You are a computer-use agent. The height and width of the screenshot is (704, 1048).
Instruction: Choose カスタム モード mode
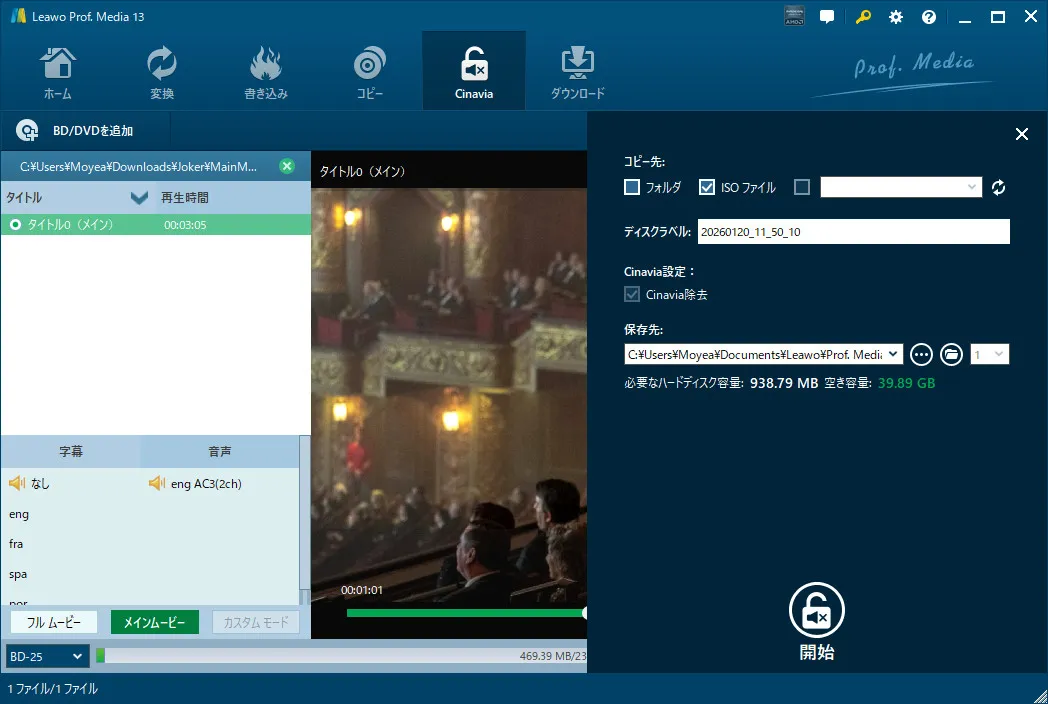256,622
